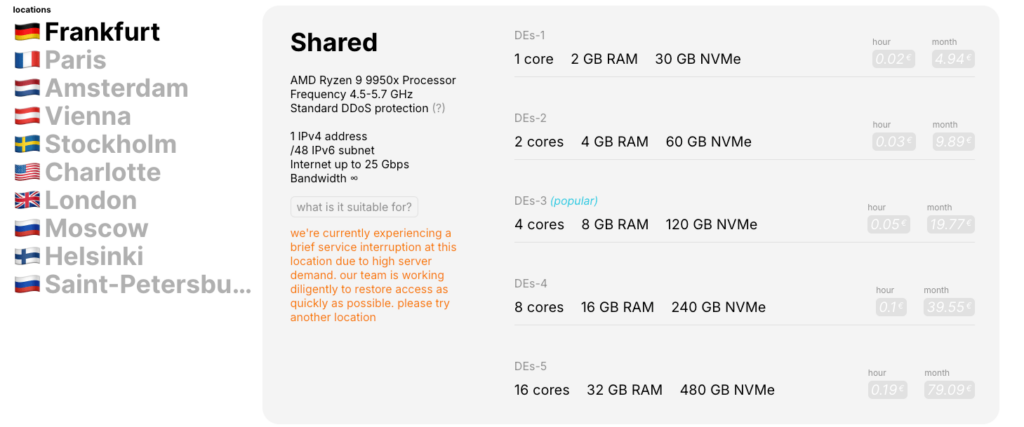Open the "what is it suitable for?" button
1024x427 pixels.
coord(354,208)
